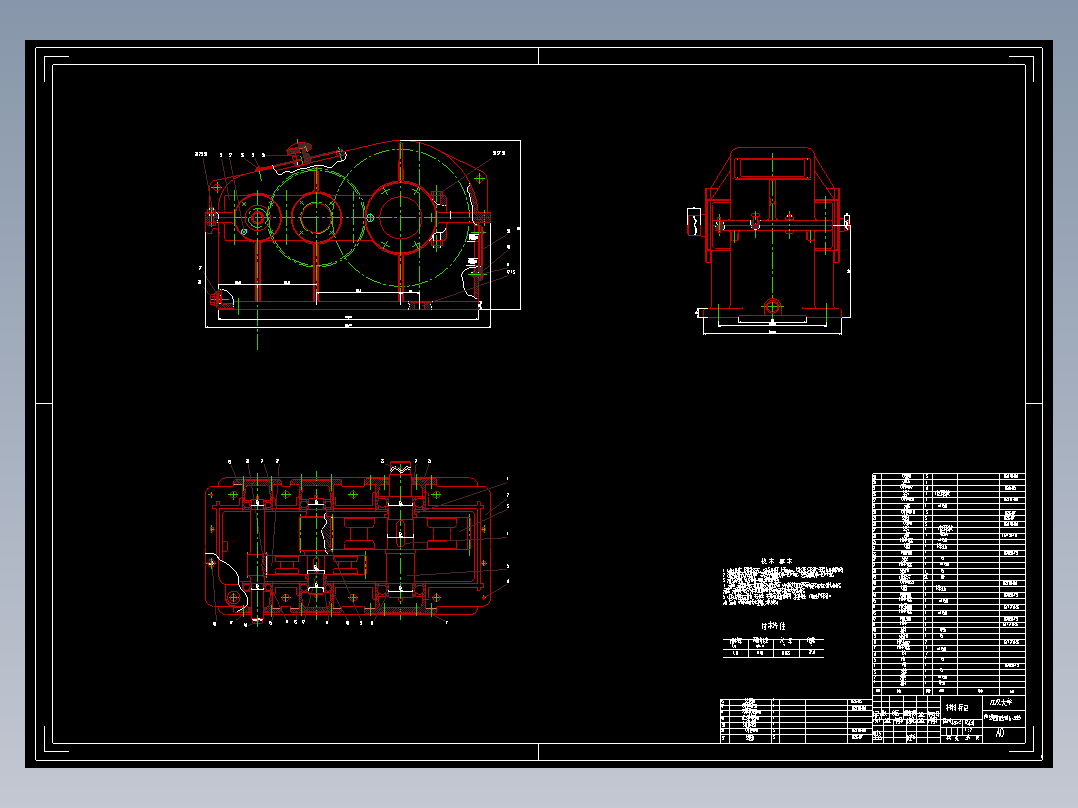Click the cyan circle marker between the gears
Viewport: 1078px width, 808px height.
(x=370, y=218)
